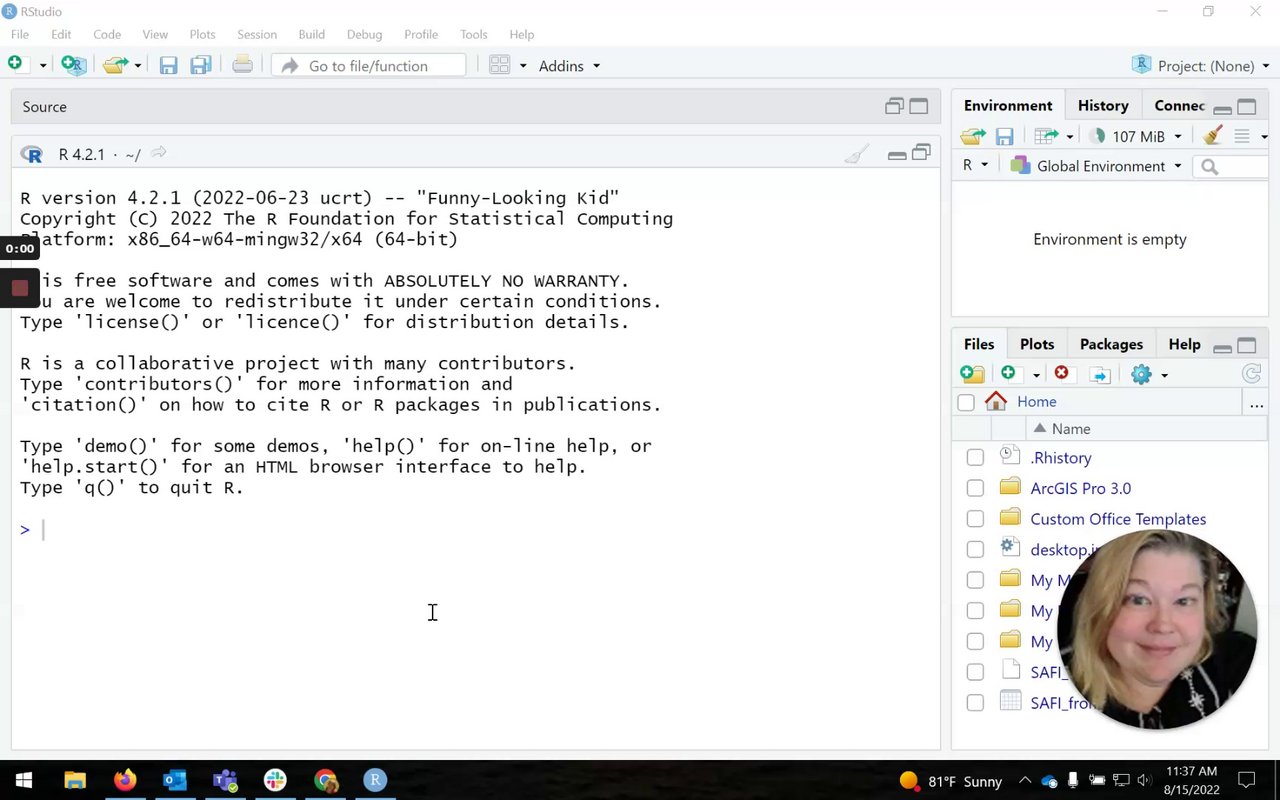This screenshot has width=1280, height=800.
Task: Open Firefox from the taskbar
Action: pyautogui.click(x=125, y=780)
